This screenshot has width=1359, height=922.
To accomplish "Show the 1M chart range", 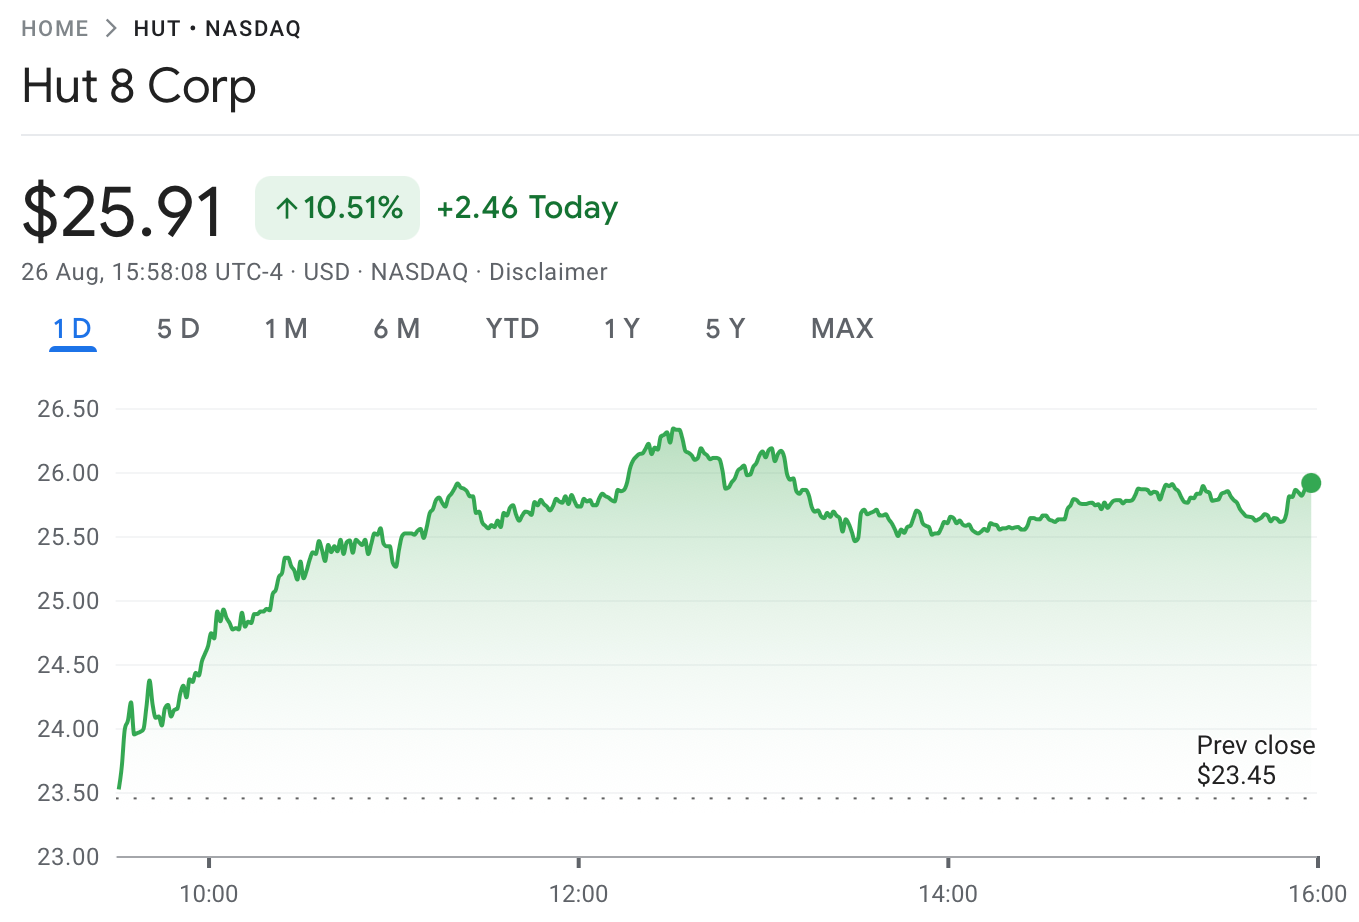I will pyautogui.click(x=286, y=329).
